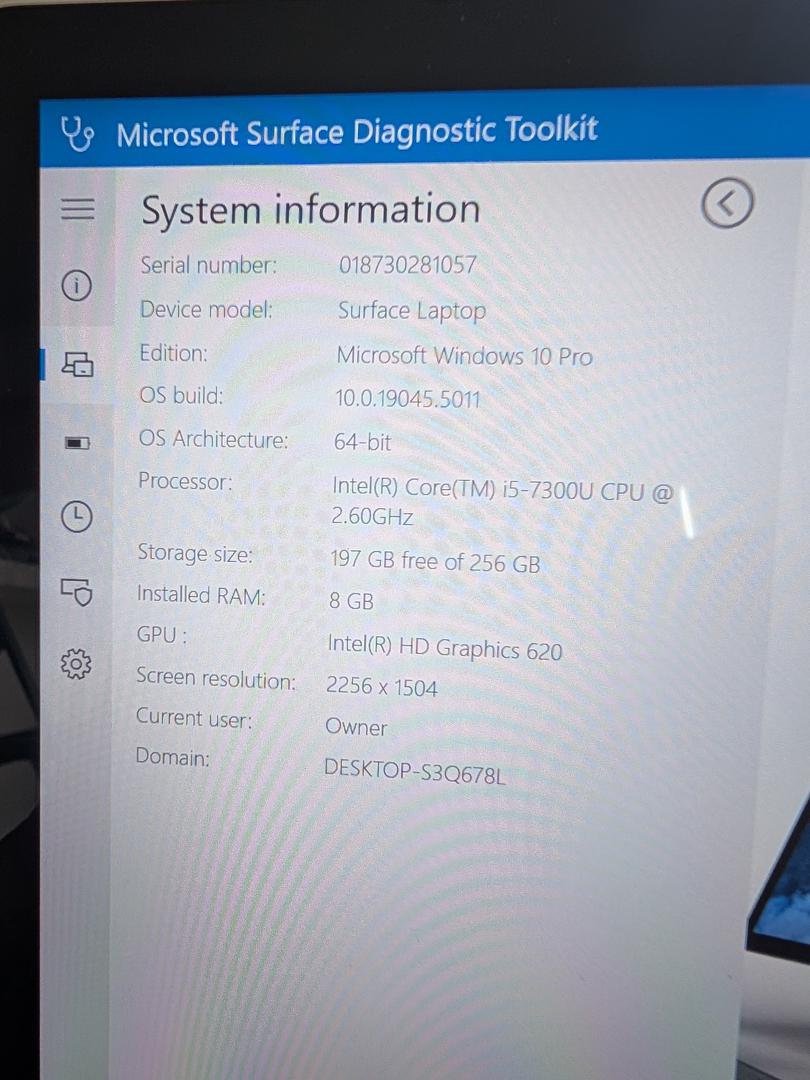The image size is (810, 1080).
Task: Click the 197 GB free storage value
Action: click(x=434, y=563)
